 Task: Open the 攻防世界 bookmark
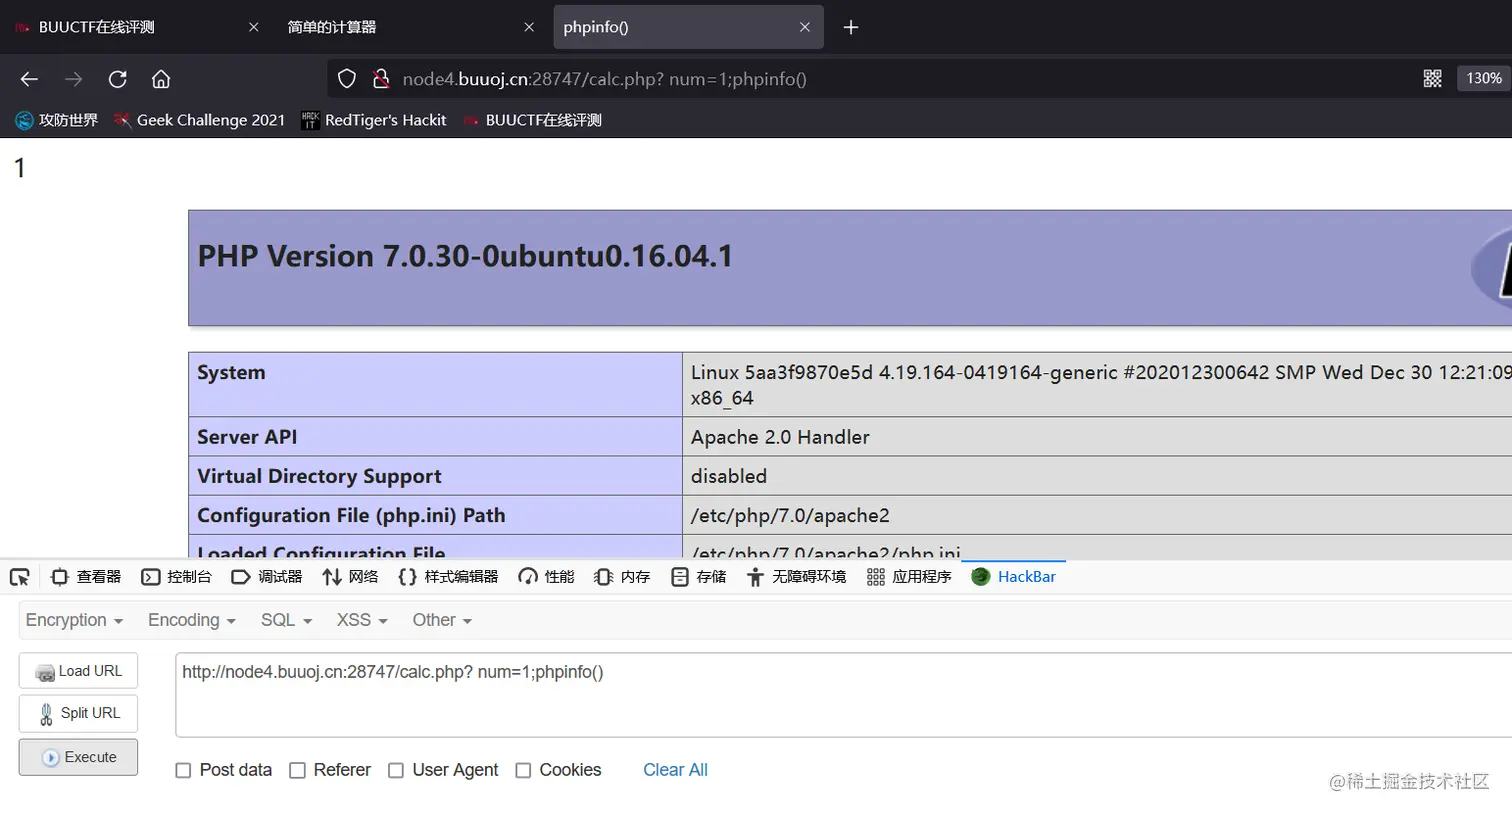(x=56, y=120)
